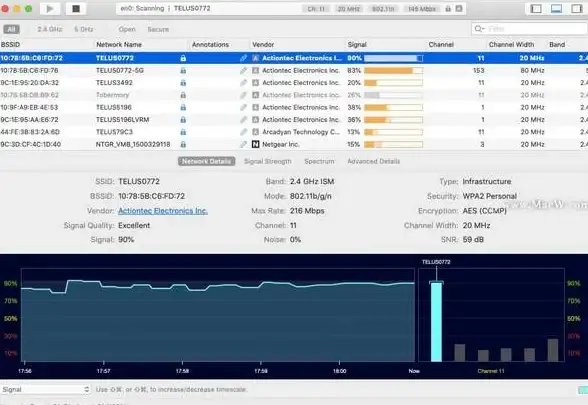
Task: Edit annotation pencil on TELUS79C3 row
Action: [243, 132]
